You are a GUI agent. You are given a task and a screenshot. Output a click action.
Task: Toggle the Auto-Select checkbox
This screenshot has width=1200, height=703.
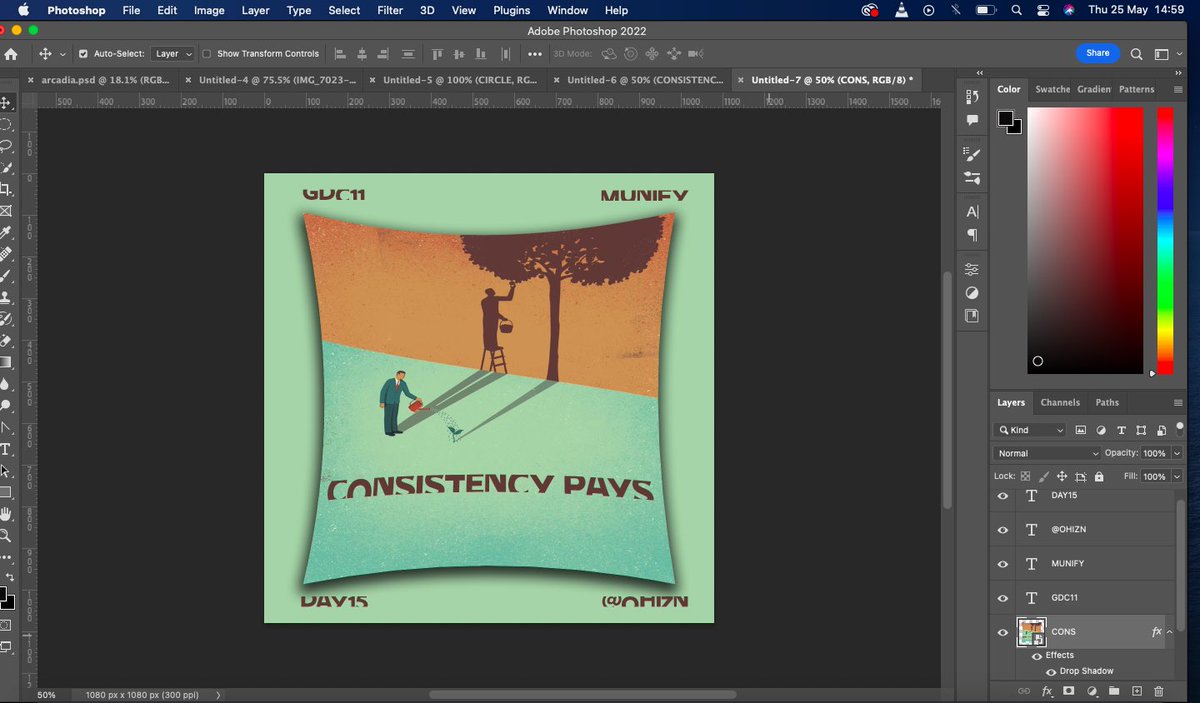[x=83, y=54]
